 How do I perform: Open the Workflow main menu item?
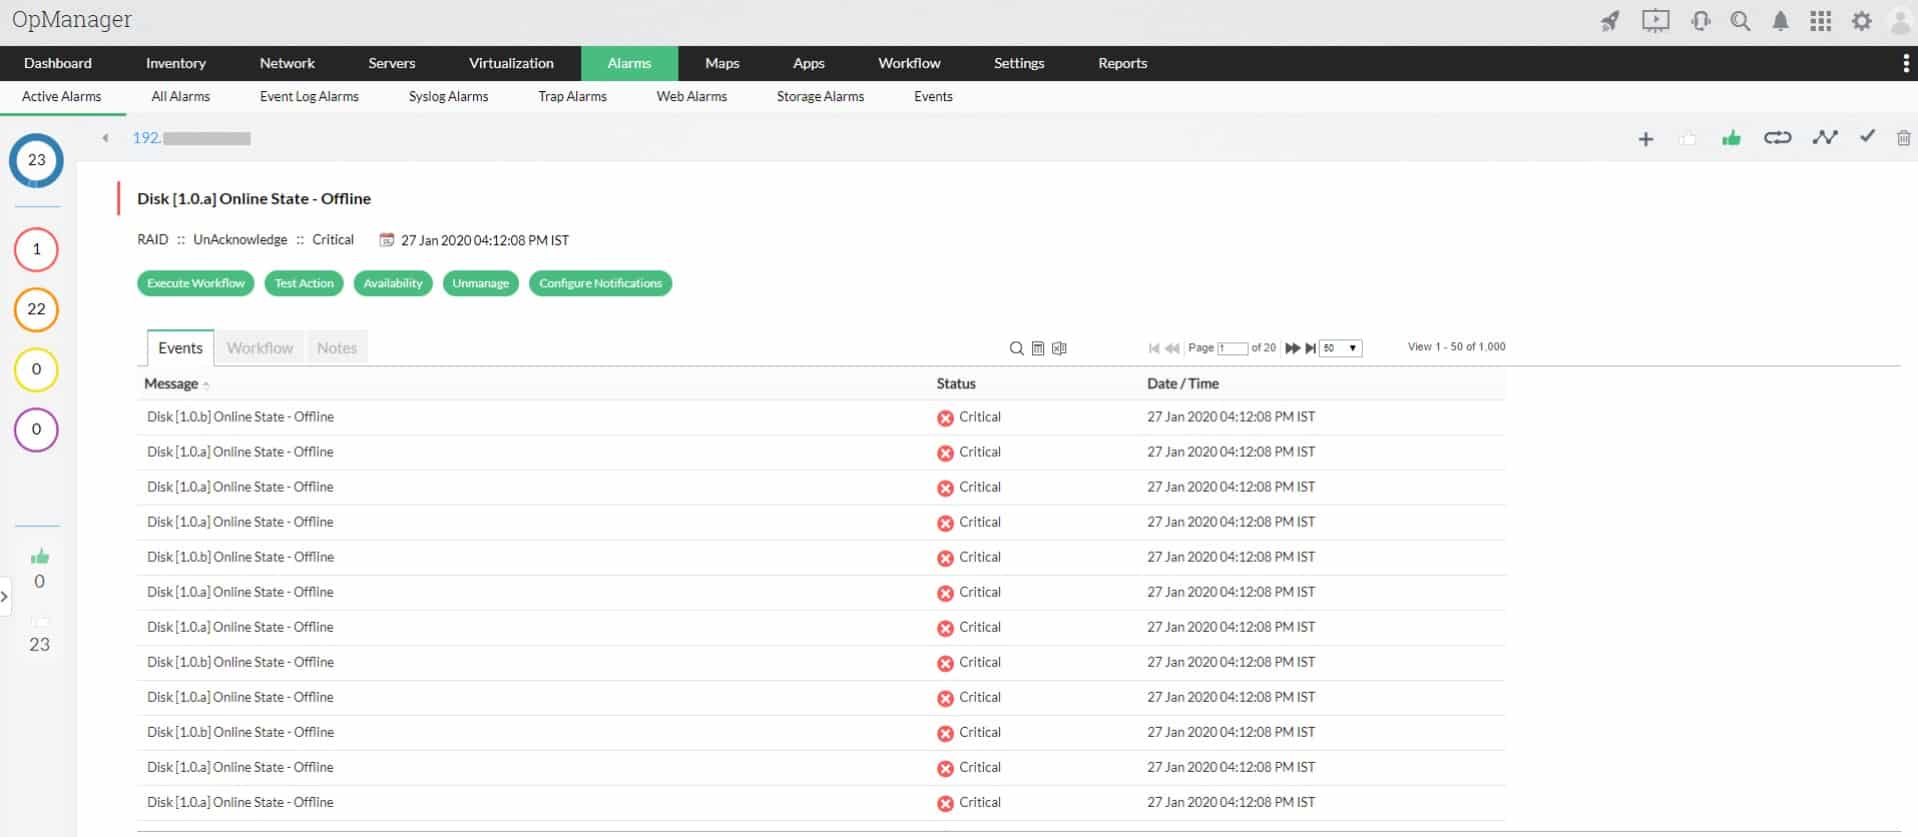click(909, 63)
